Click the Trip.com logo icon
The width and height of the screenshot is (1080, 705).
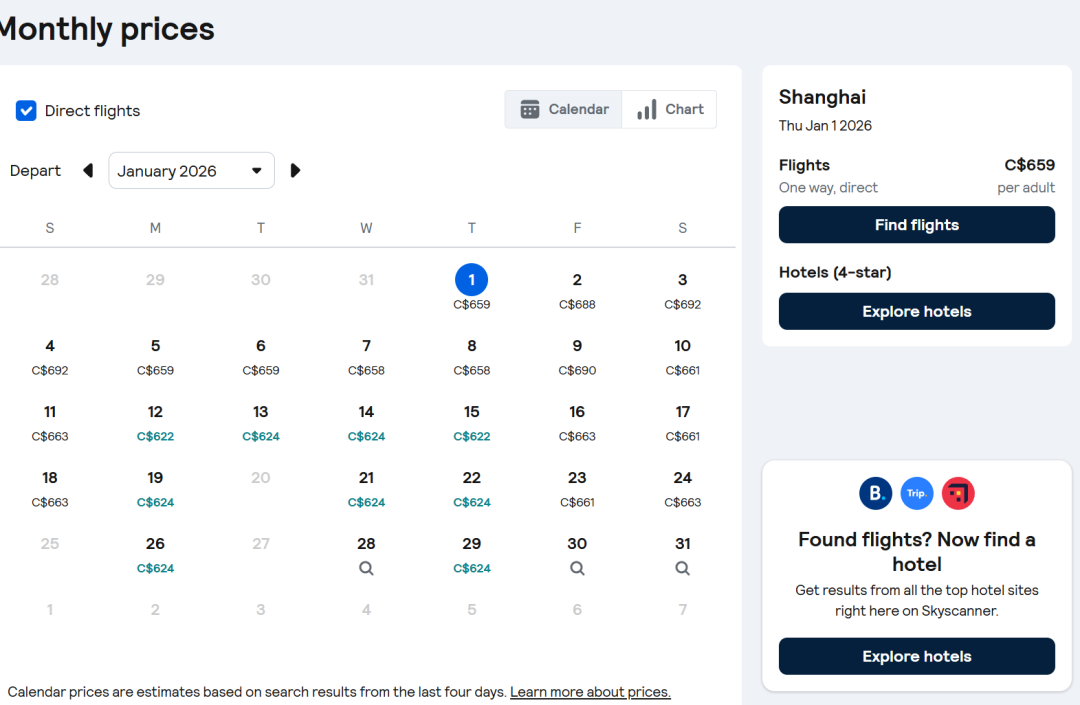pyautogui.click(x=916, y=493)
